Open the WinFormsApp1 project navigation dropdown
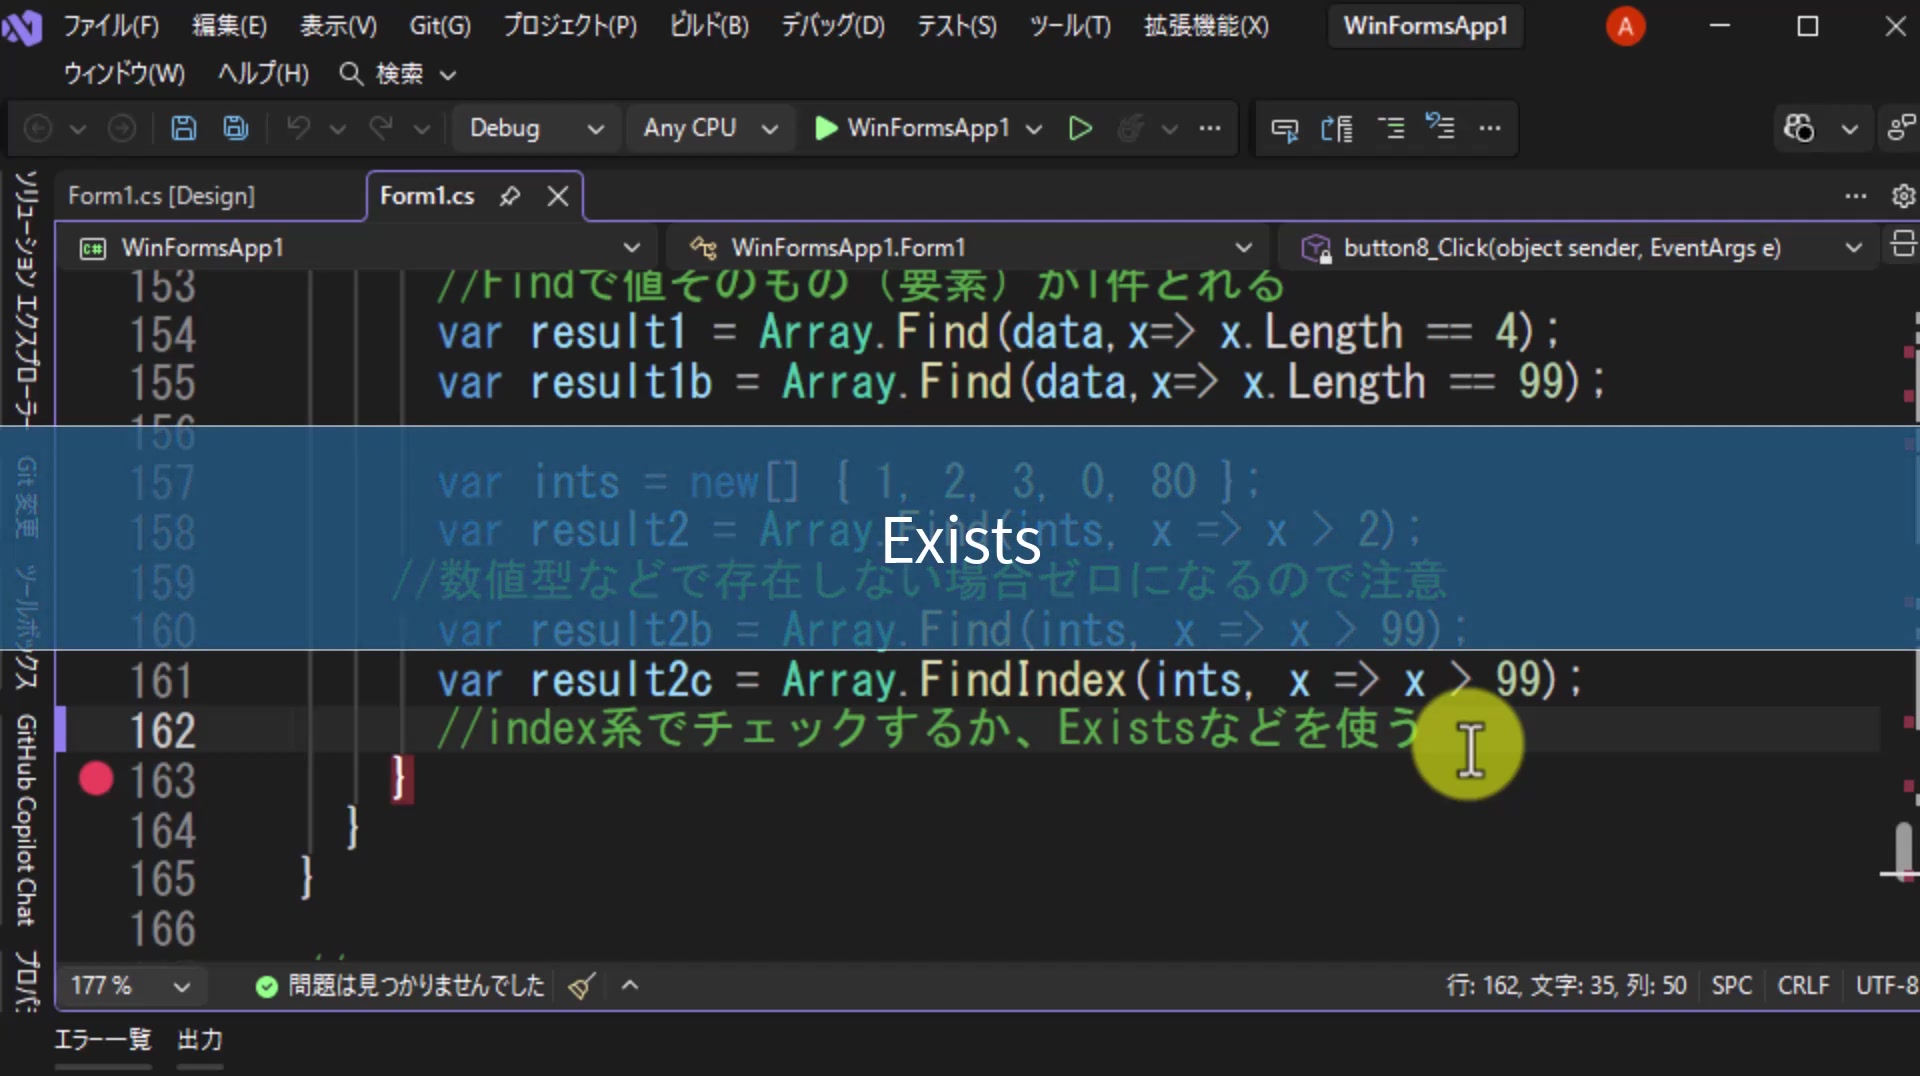This screenshot has width=1920, height=1076. click(361, 247)
